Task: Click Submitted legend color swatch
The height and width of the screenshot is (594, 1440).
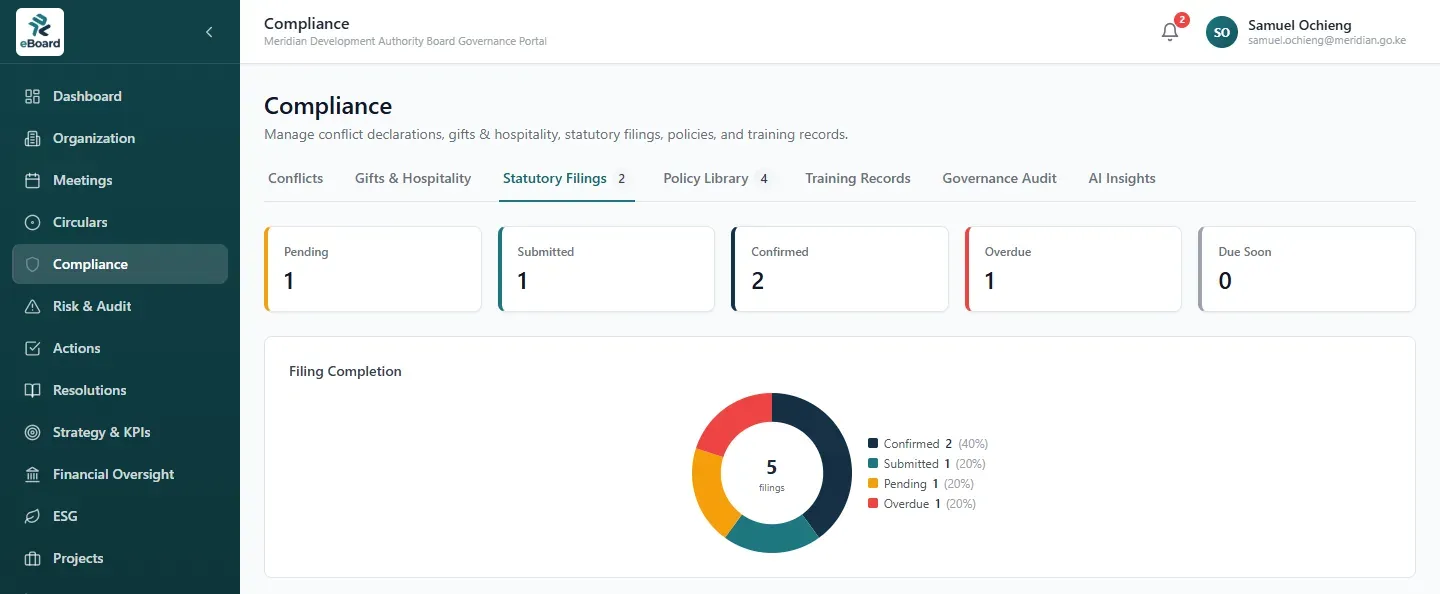Action: 873,464
